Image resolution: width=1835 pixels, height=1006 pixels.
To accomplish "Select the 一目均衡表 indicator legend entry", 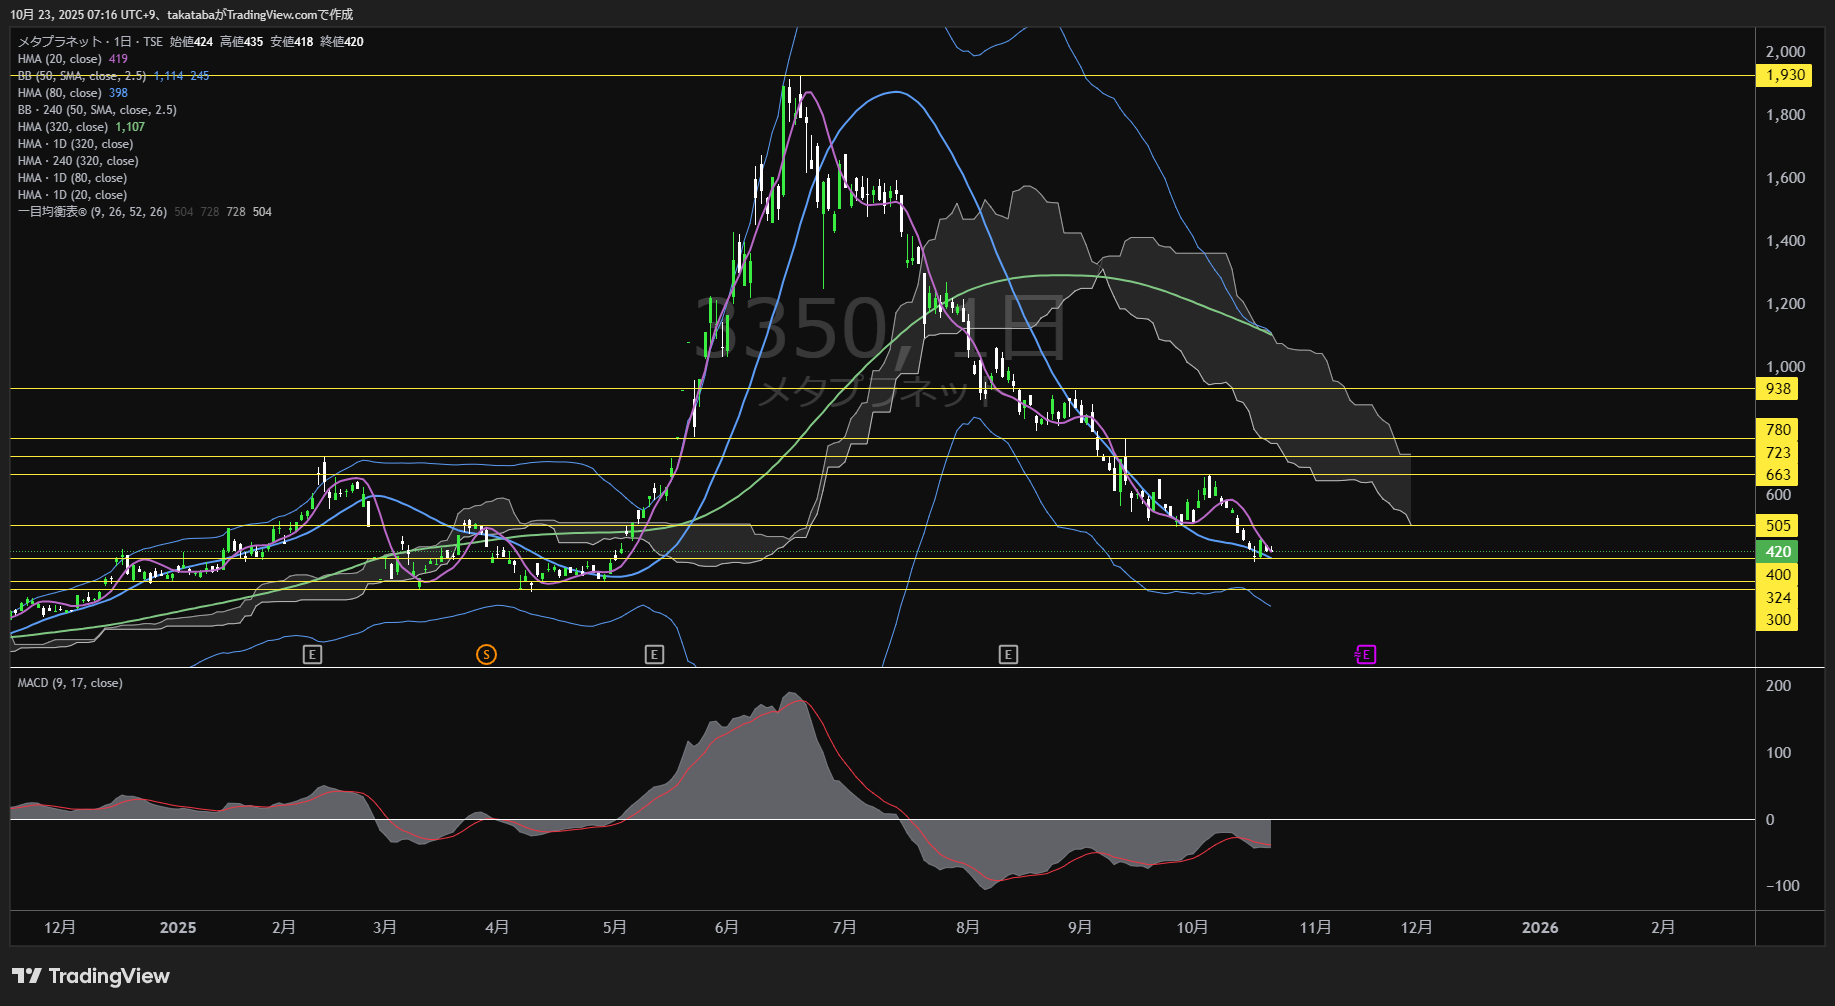I will [92, 212].
